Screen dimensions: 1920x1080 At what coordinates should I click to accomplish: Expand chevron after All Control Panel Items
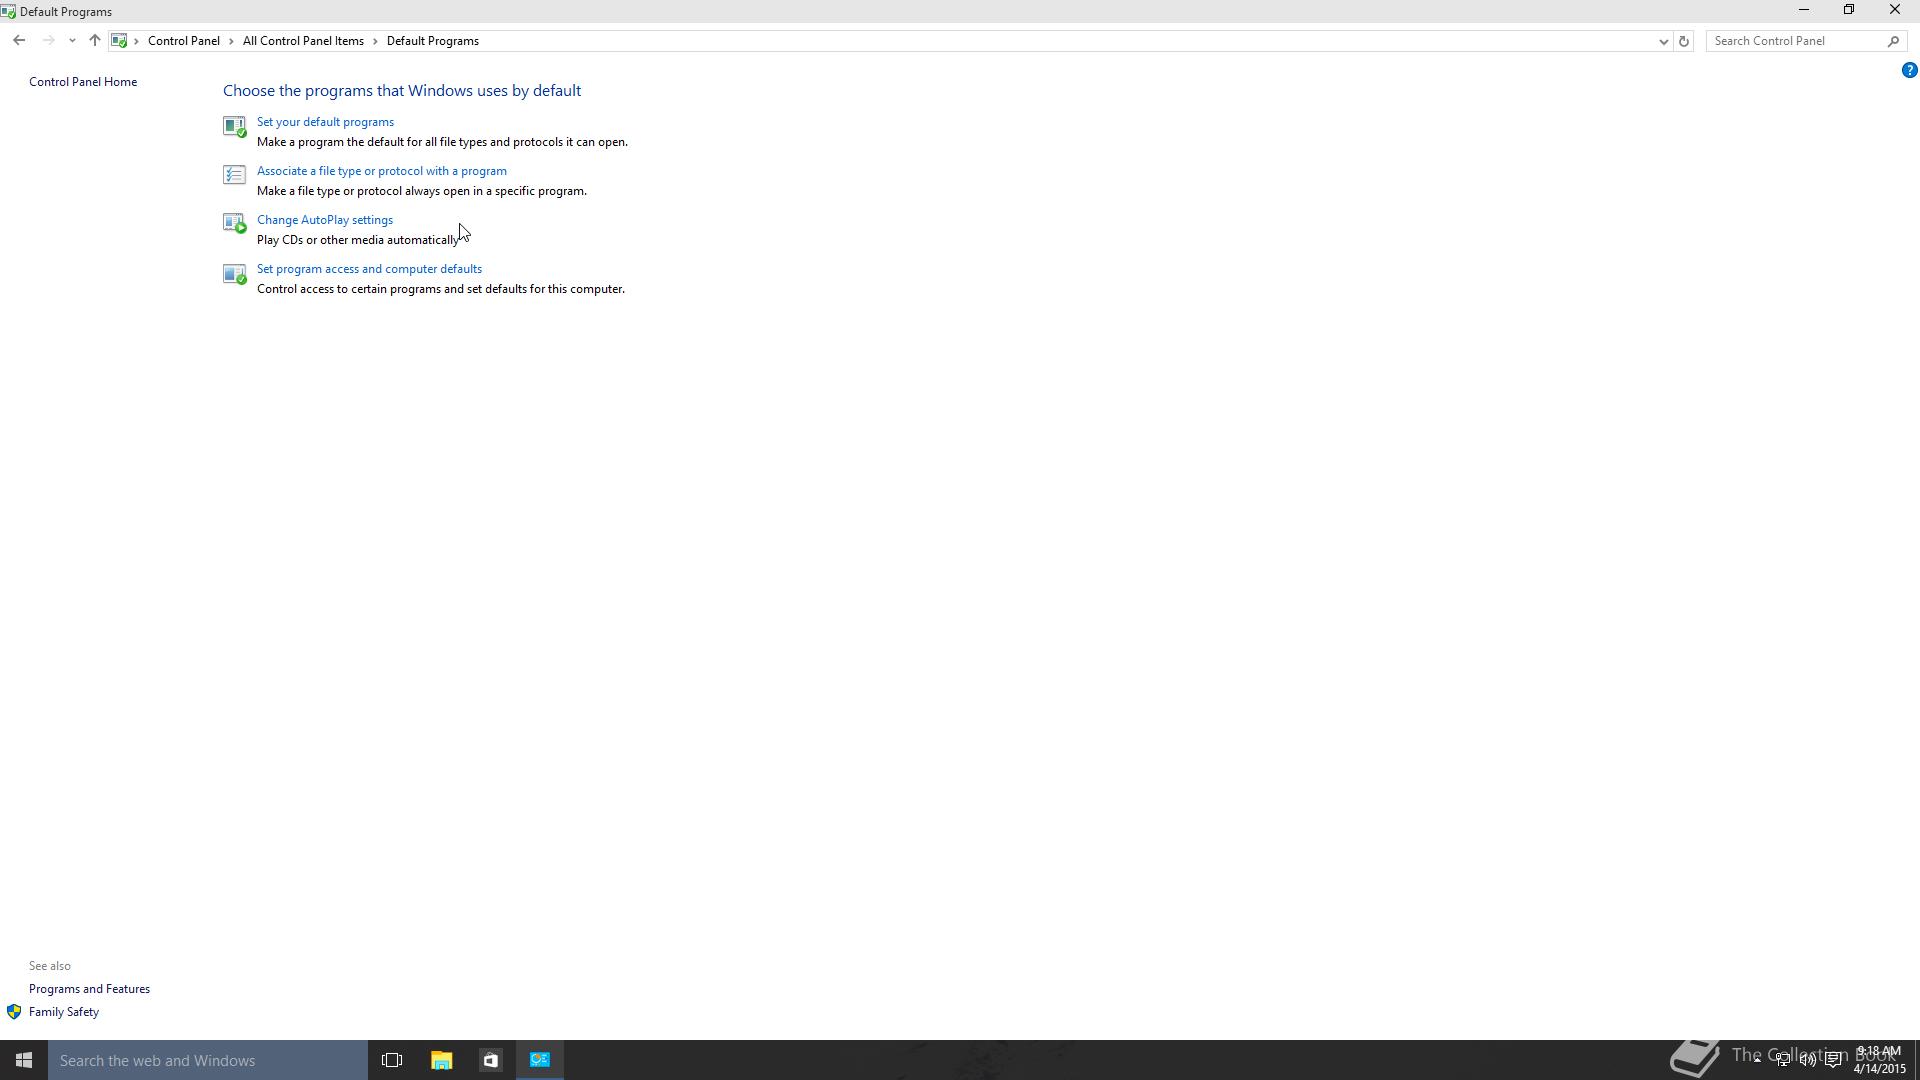click(x=376, y=41)
